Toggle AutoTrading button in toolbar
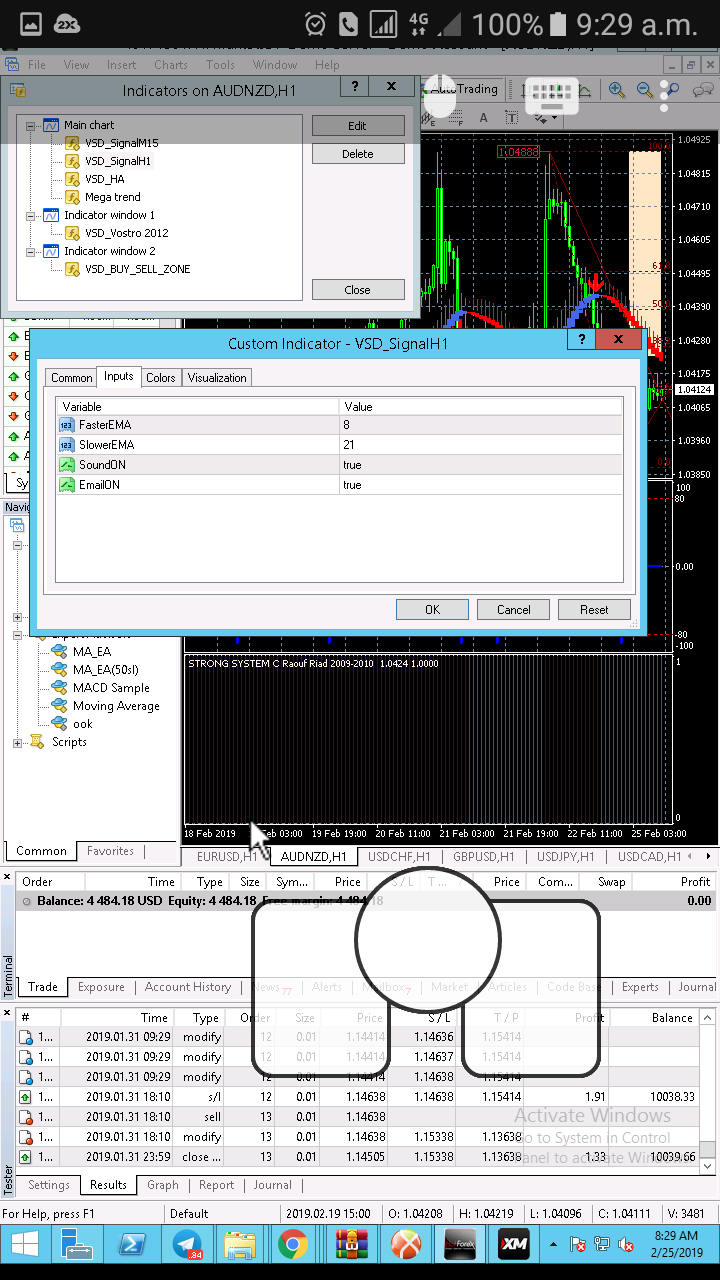 coord(462,89)
